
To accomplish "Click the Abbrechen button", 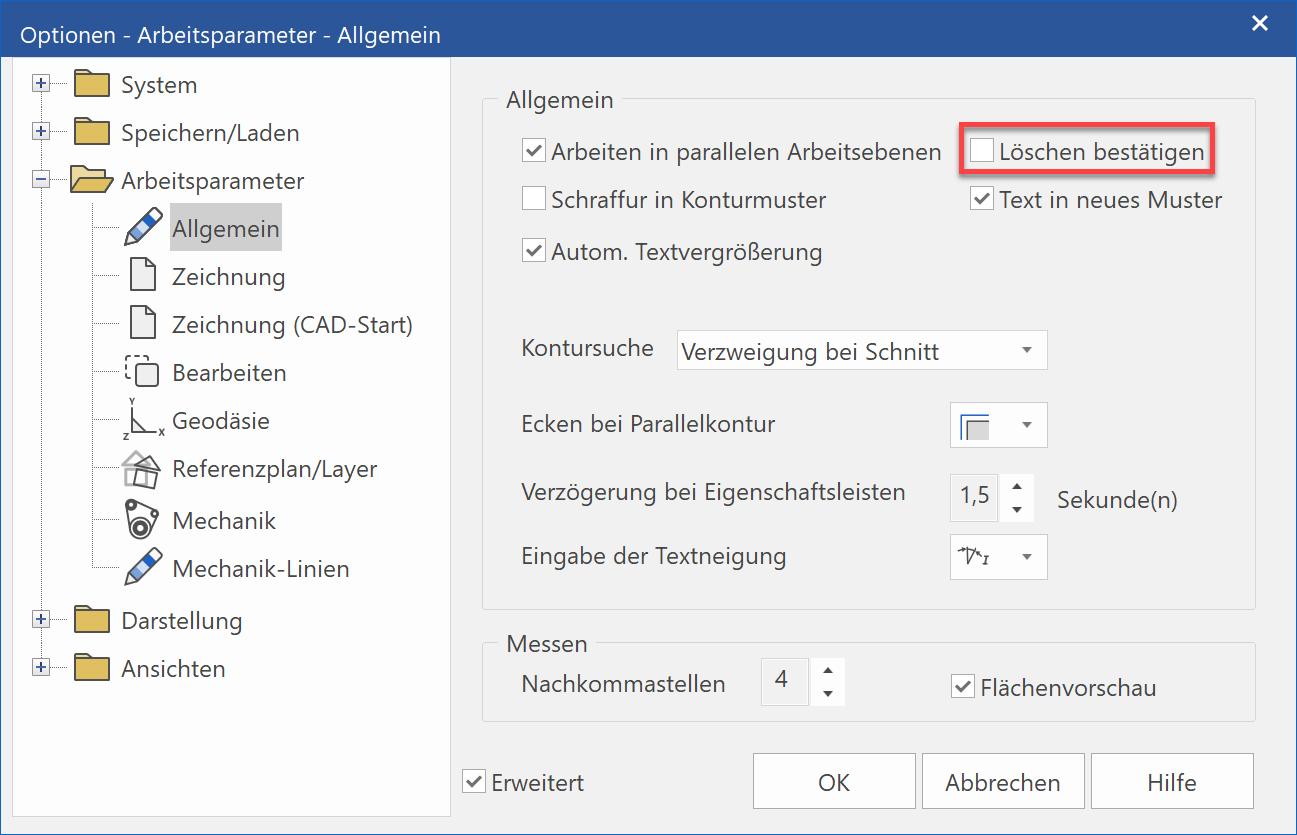I will coord(1002,782).
